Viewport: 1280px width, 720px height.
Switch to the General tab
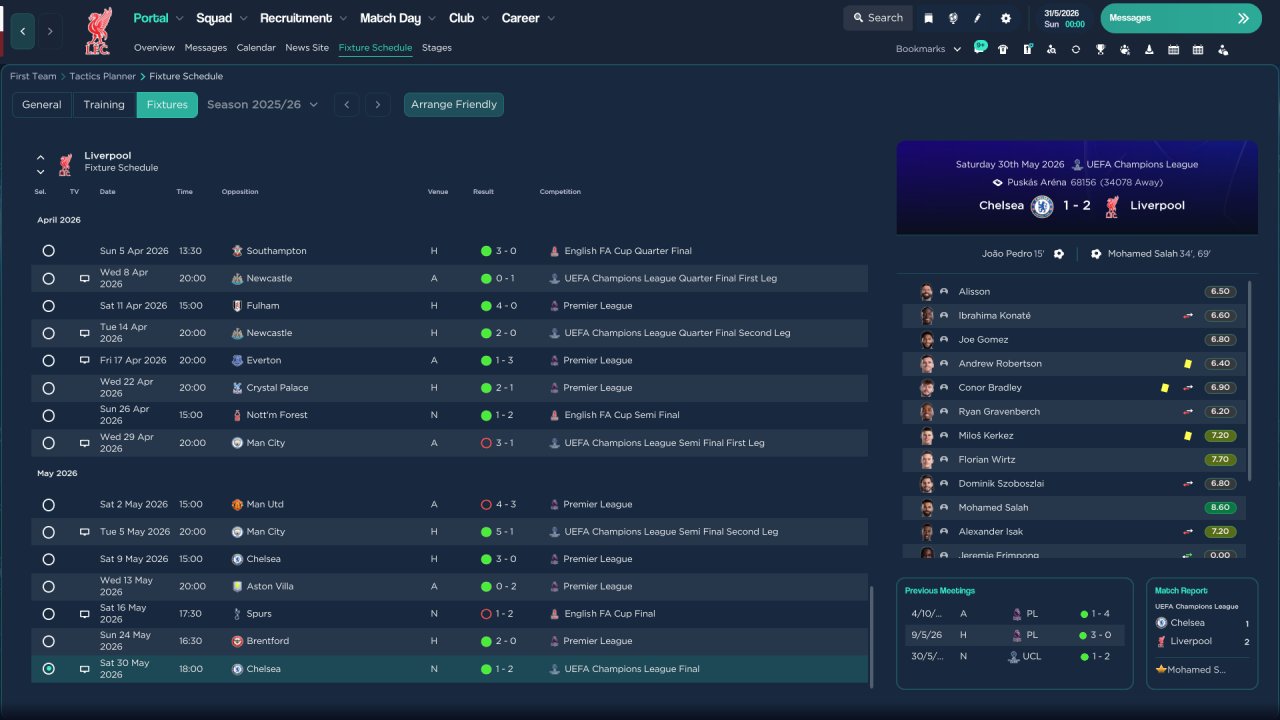(42, 105)
